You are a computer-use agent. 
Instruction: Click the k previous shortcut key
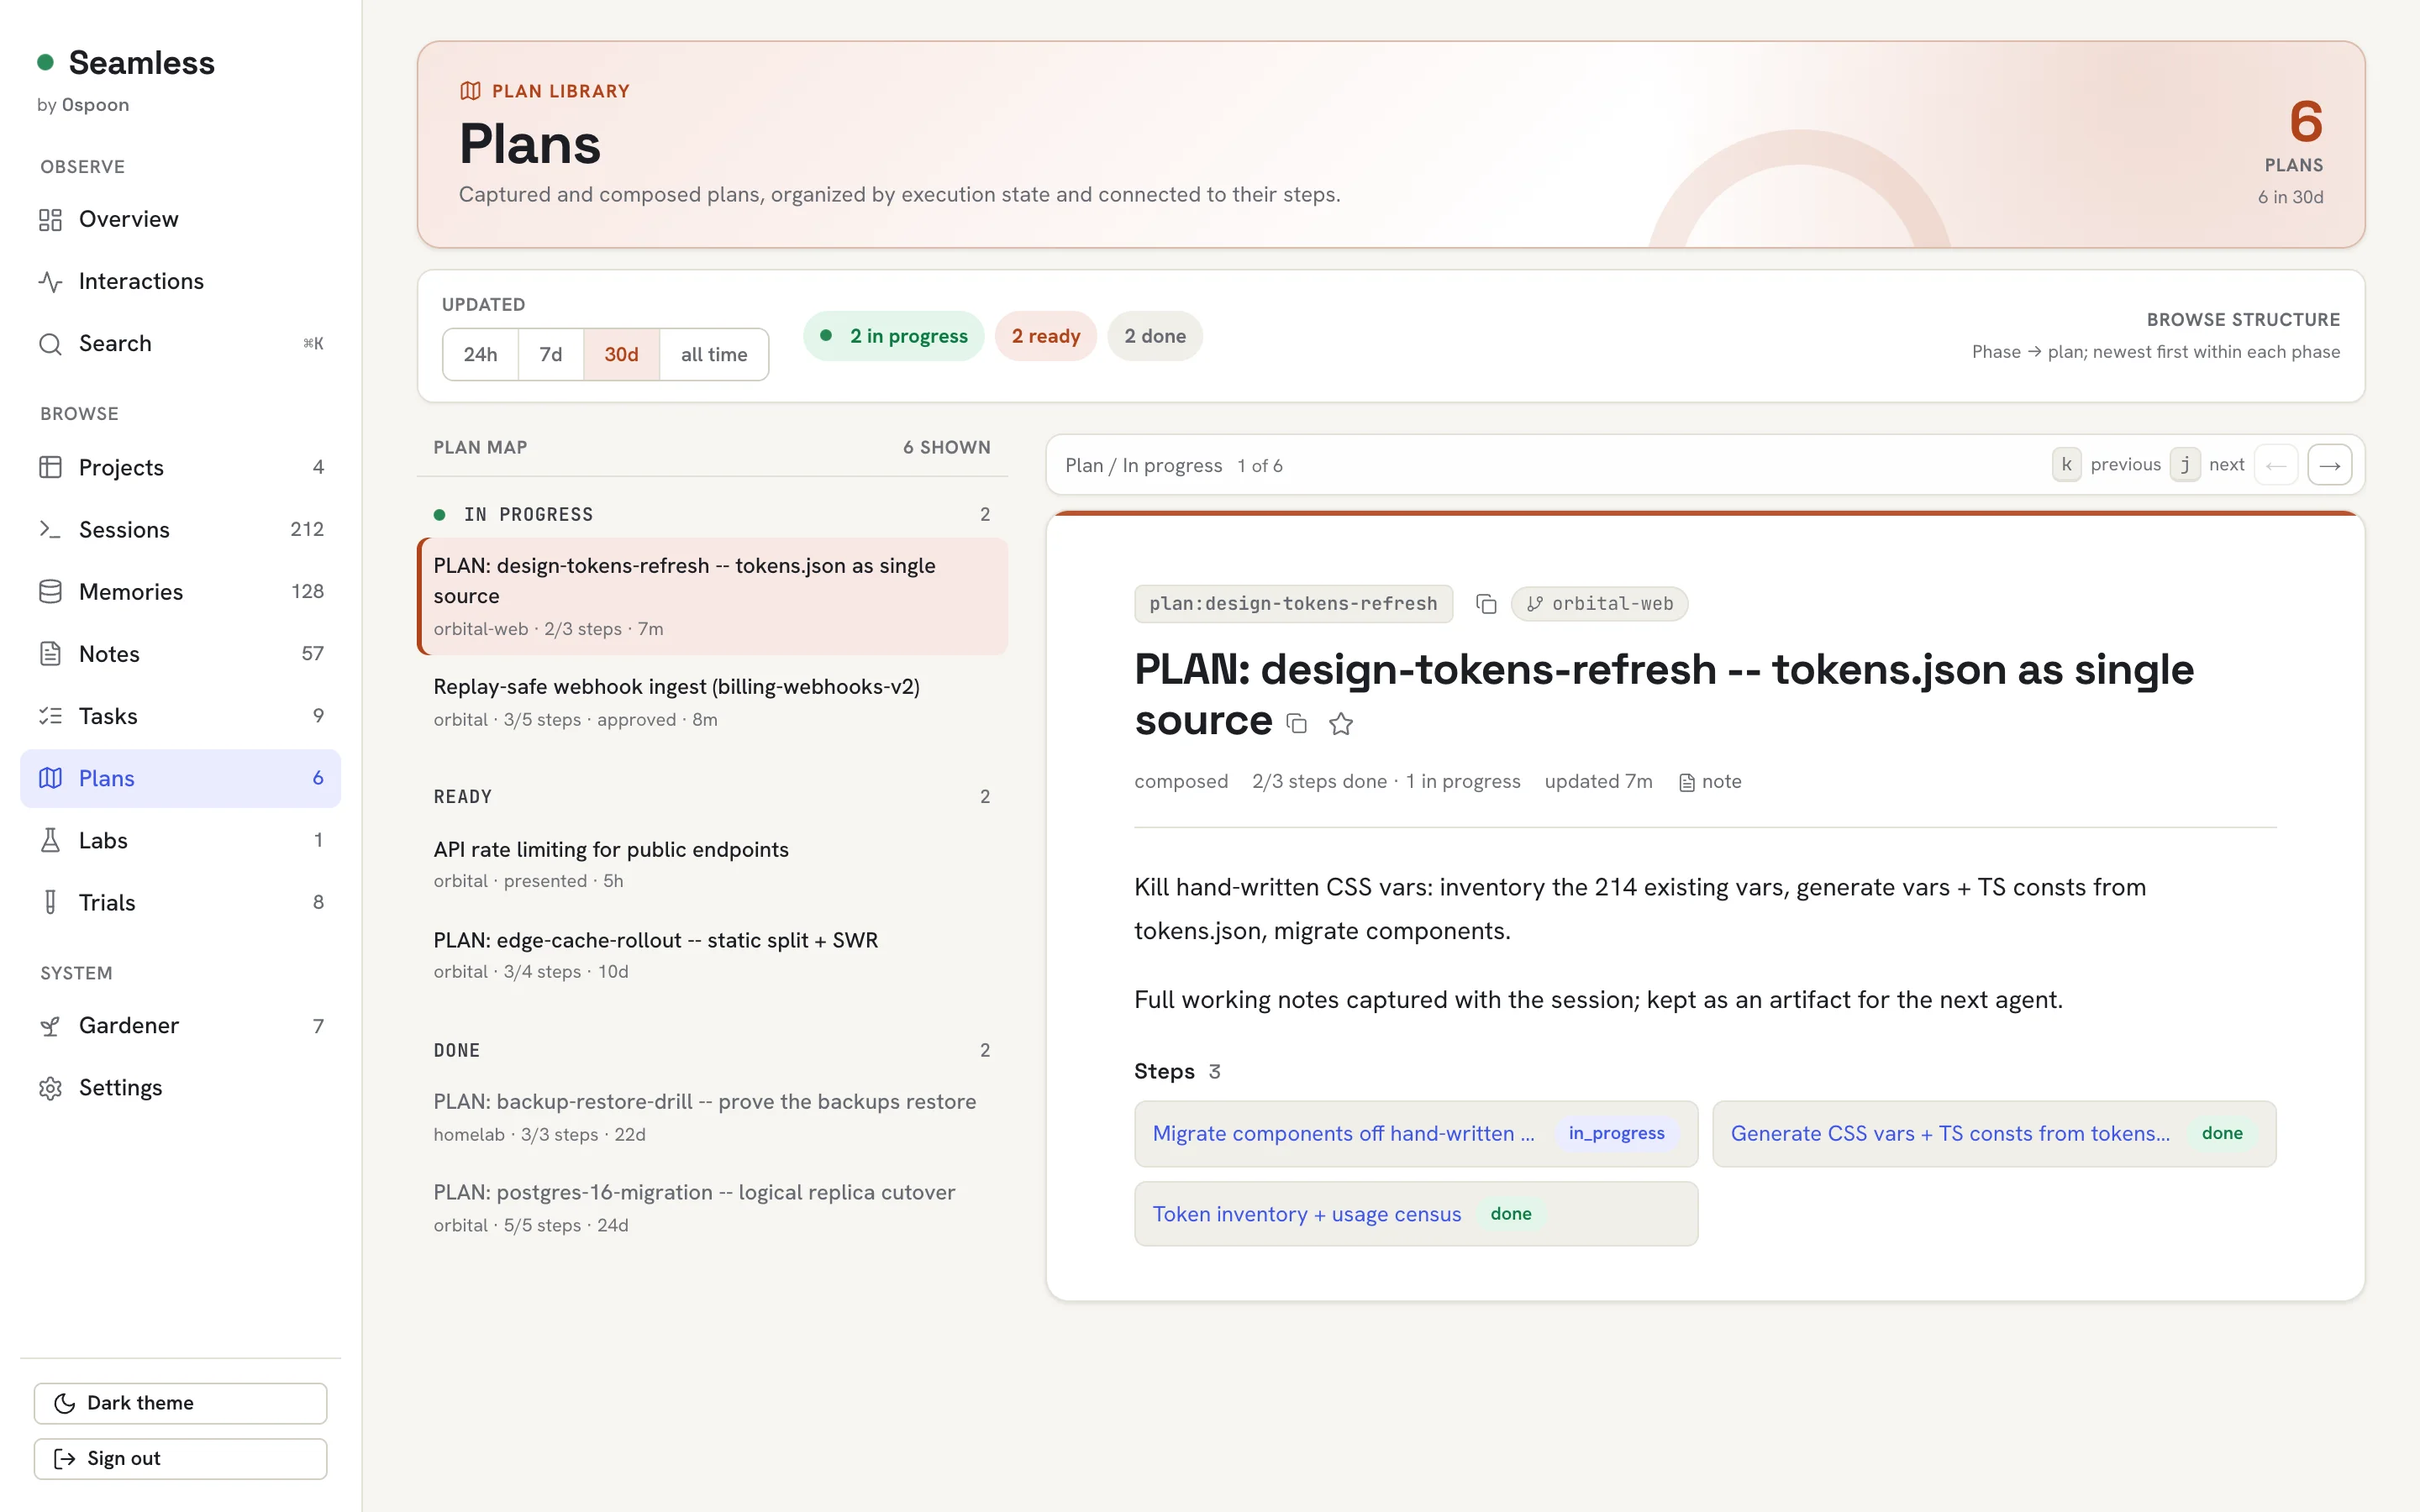coord(2066,464)
